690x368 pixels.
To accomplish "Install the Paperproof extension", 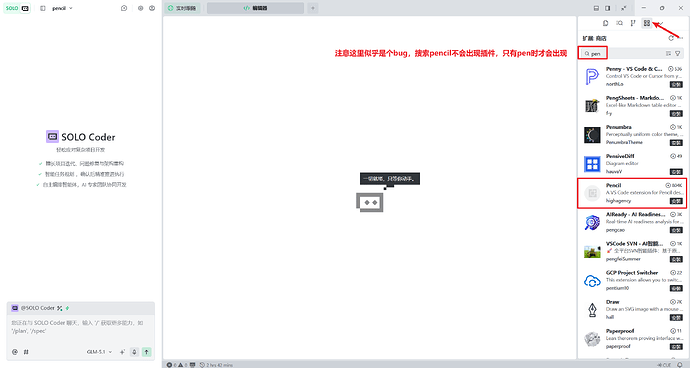I will (x=676, y=346).
